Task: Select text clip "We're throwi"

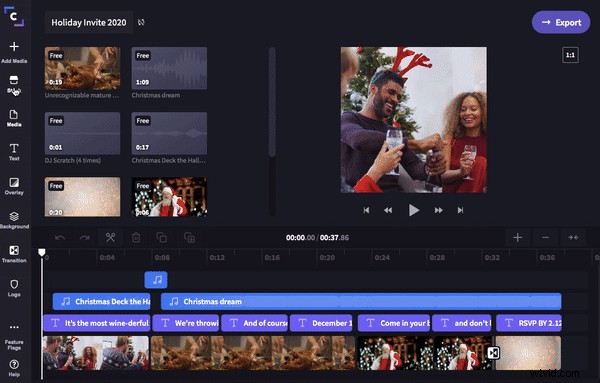Action: pos(186,323)
